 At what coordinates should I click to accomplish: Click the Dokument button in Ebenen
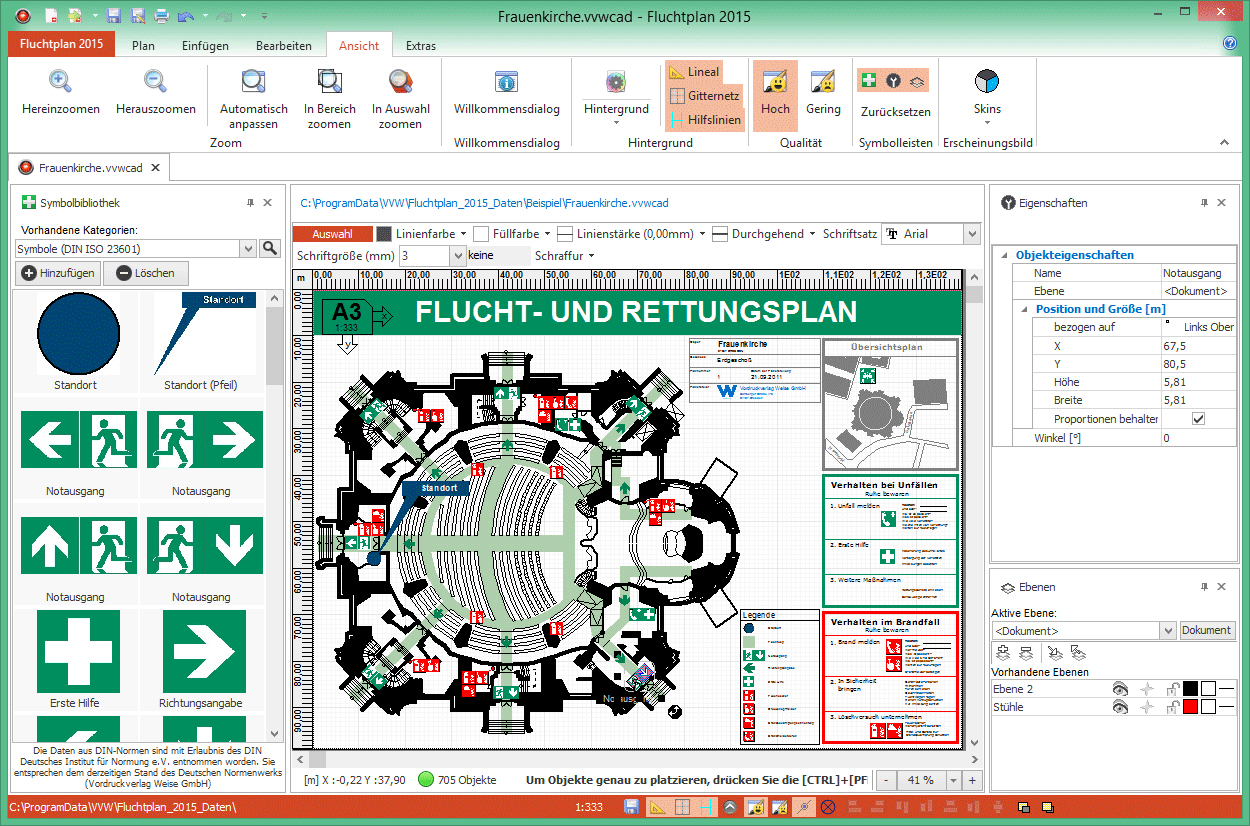[1207, 630]
